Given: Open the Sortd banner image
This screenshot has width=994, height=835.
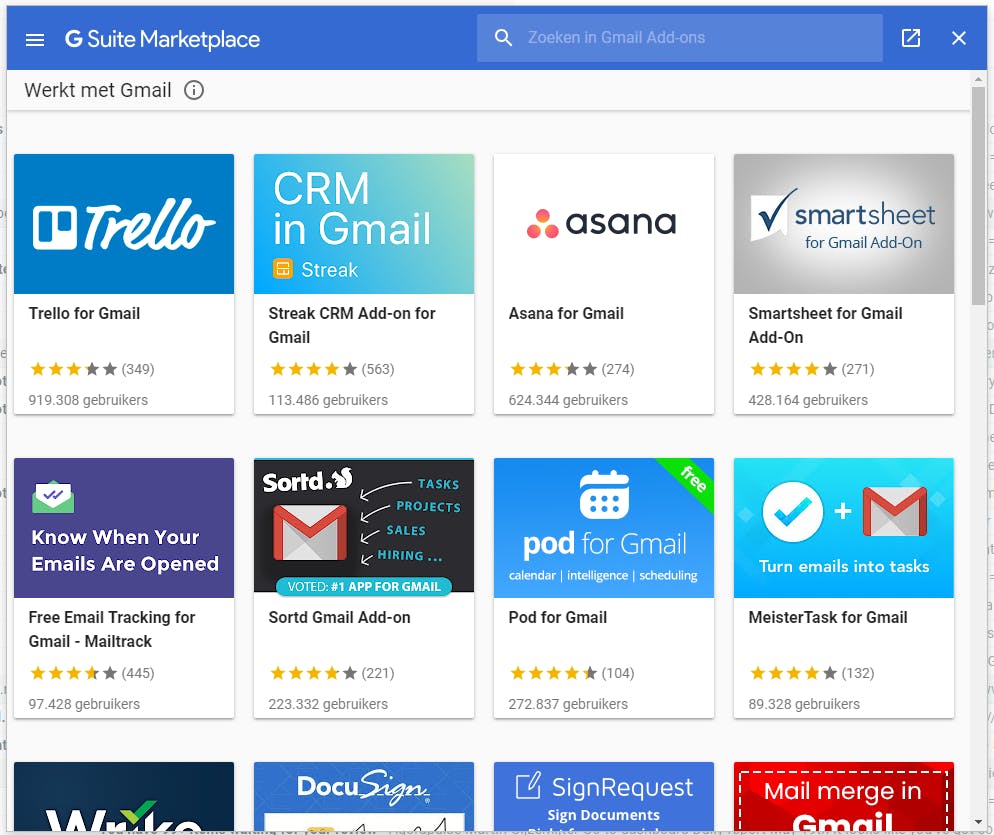Looking at the screenshot, I should click(x=364, y=528).
